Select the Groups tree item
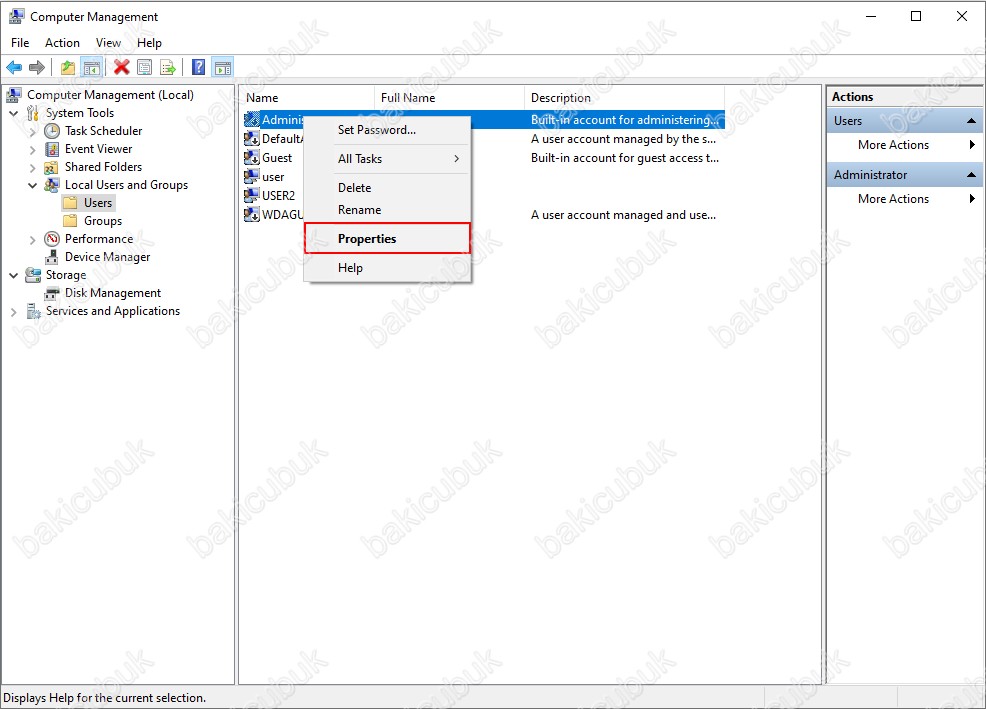 tap(103, 221)
